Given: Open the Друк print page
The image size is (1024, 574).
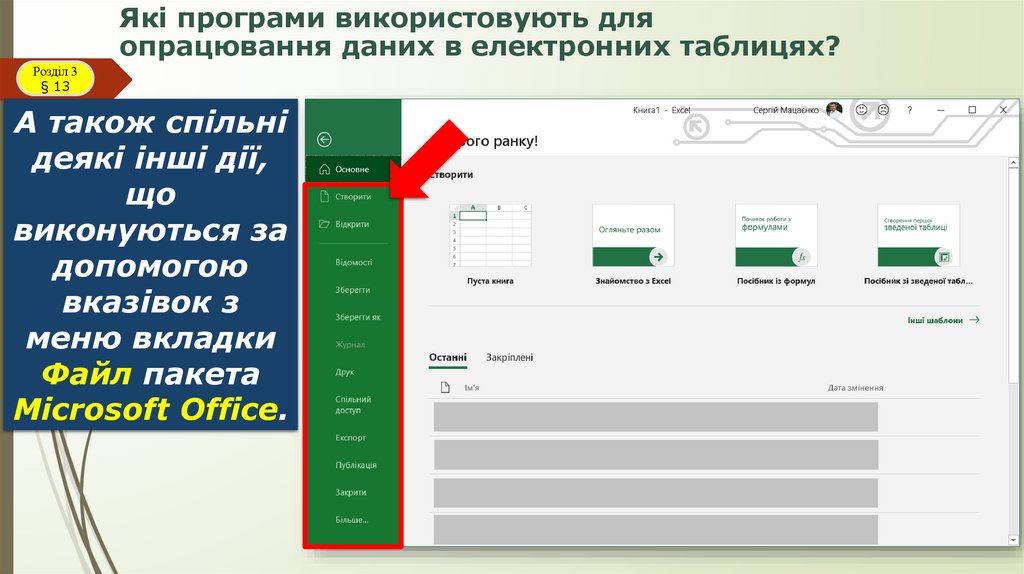Looking at the screenshot, I should (x=344, y=372).
